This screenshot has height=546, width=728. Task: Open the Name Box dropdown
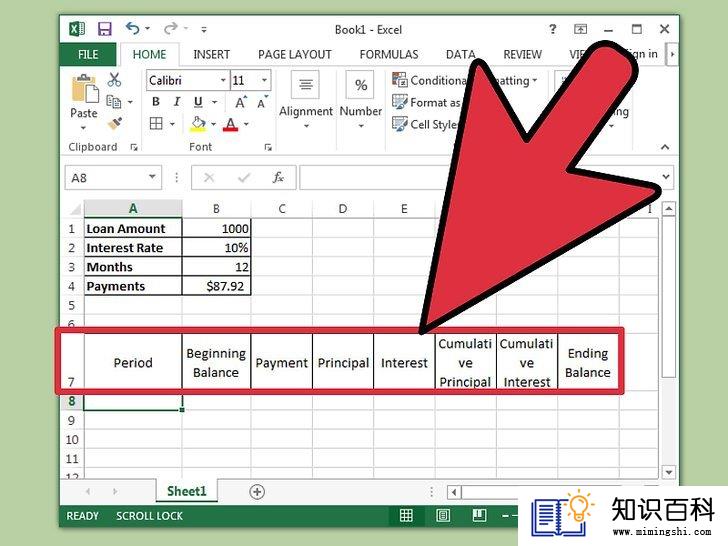(x=152, y=177)
